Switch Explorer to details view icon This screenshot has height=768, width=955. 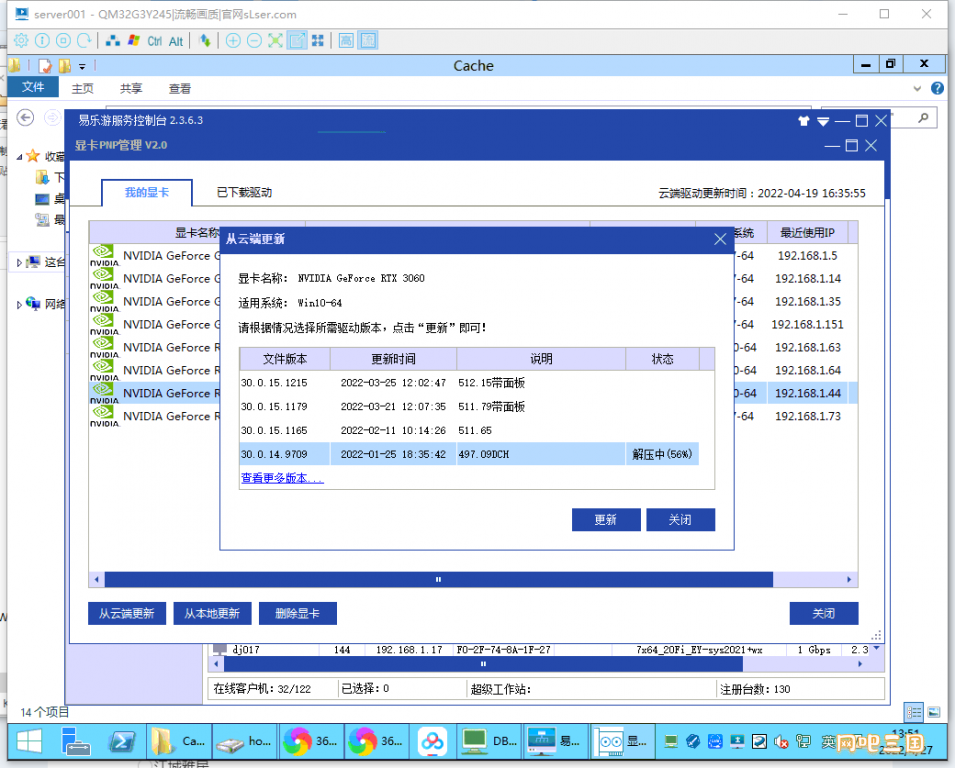(x=914, y=712)
